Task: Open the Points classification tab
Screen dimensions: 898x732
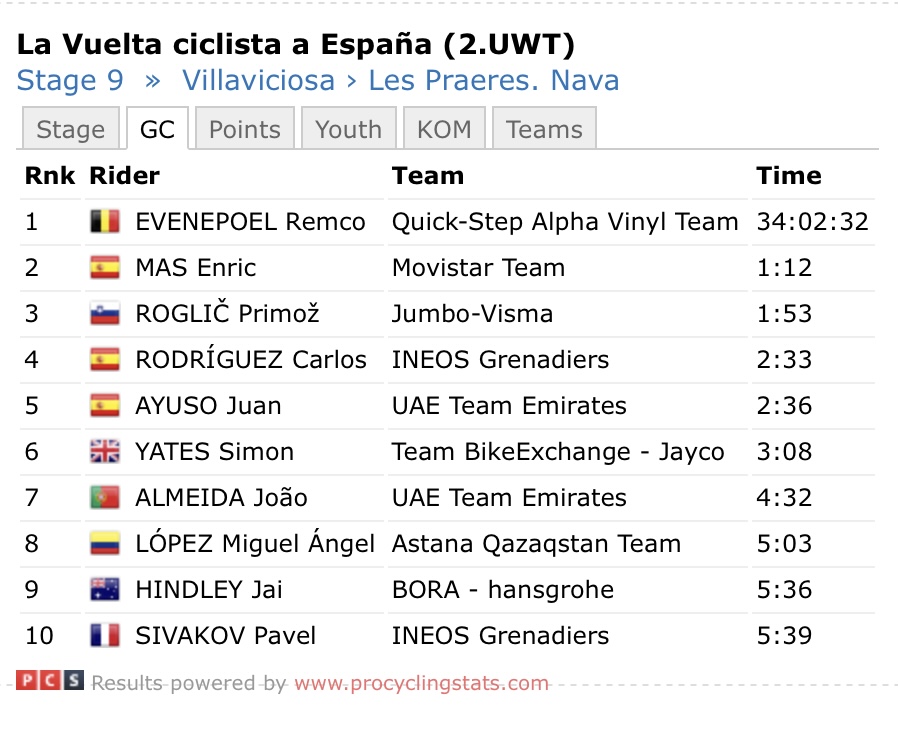Action: point(245,128)
